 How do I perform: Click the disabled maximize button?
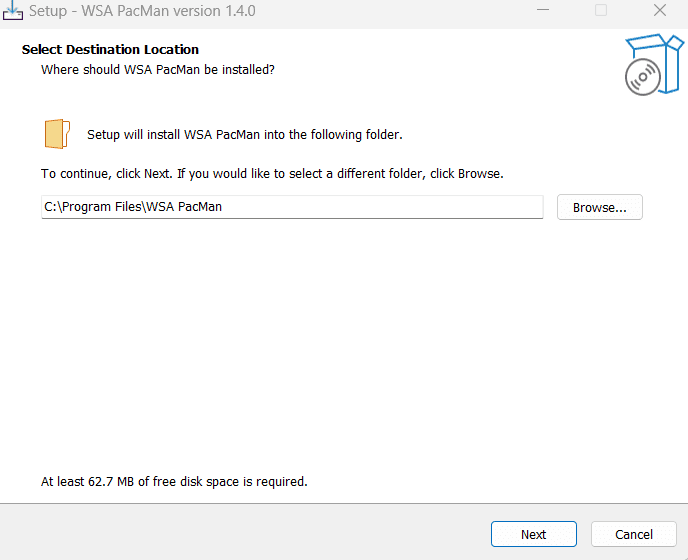pyautogui.click(x=601, y=10)
